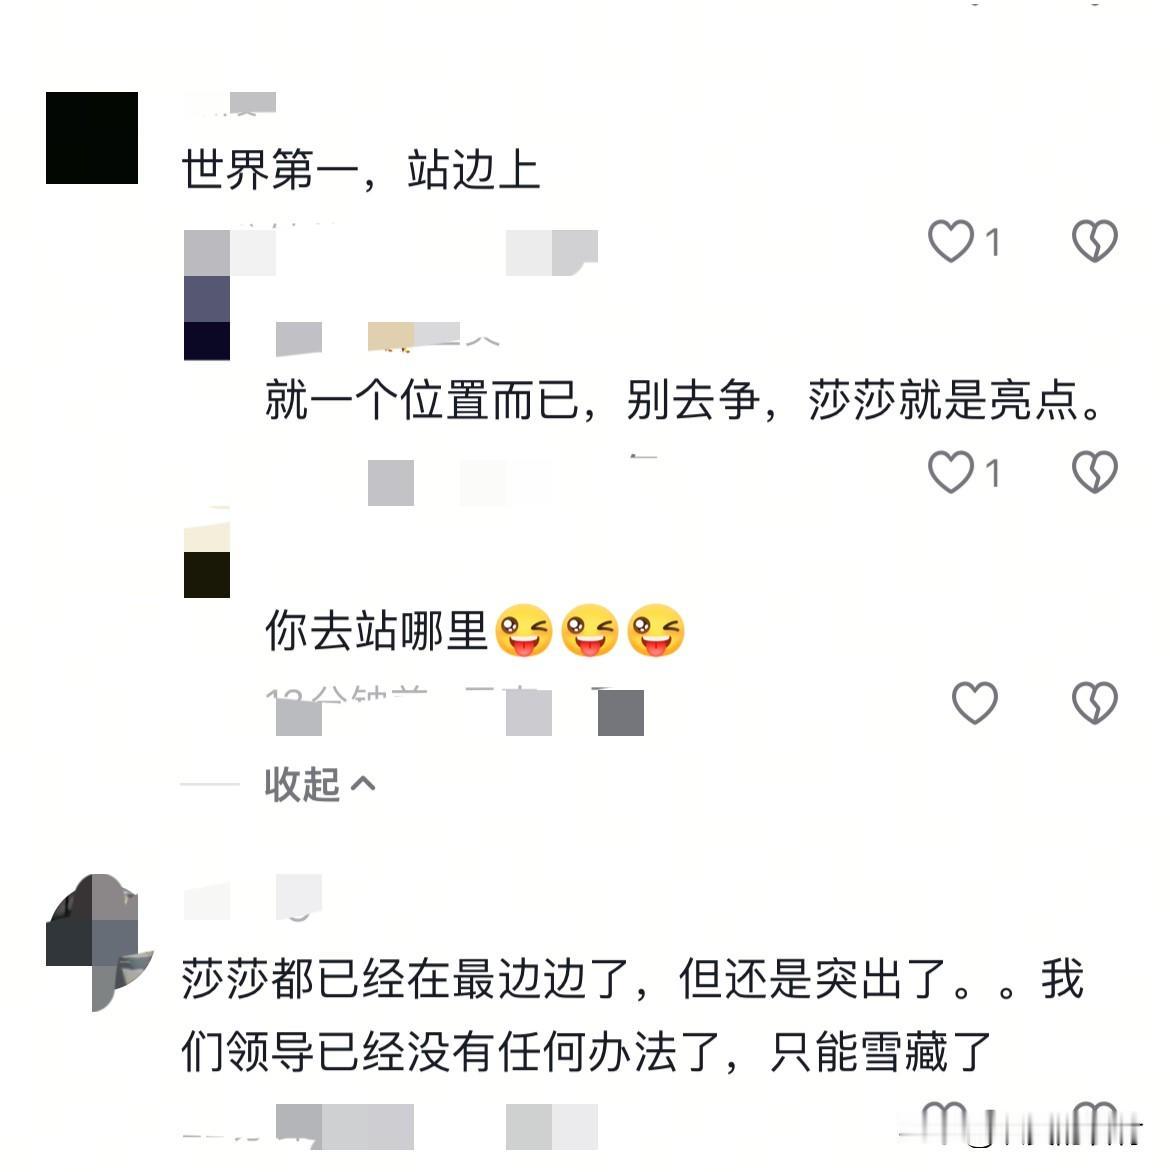Like the comment "世界第一，站边上"
The image size is (1170, 1172).
(951, 241)
